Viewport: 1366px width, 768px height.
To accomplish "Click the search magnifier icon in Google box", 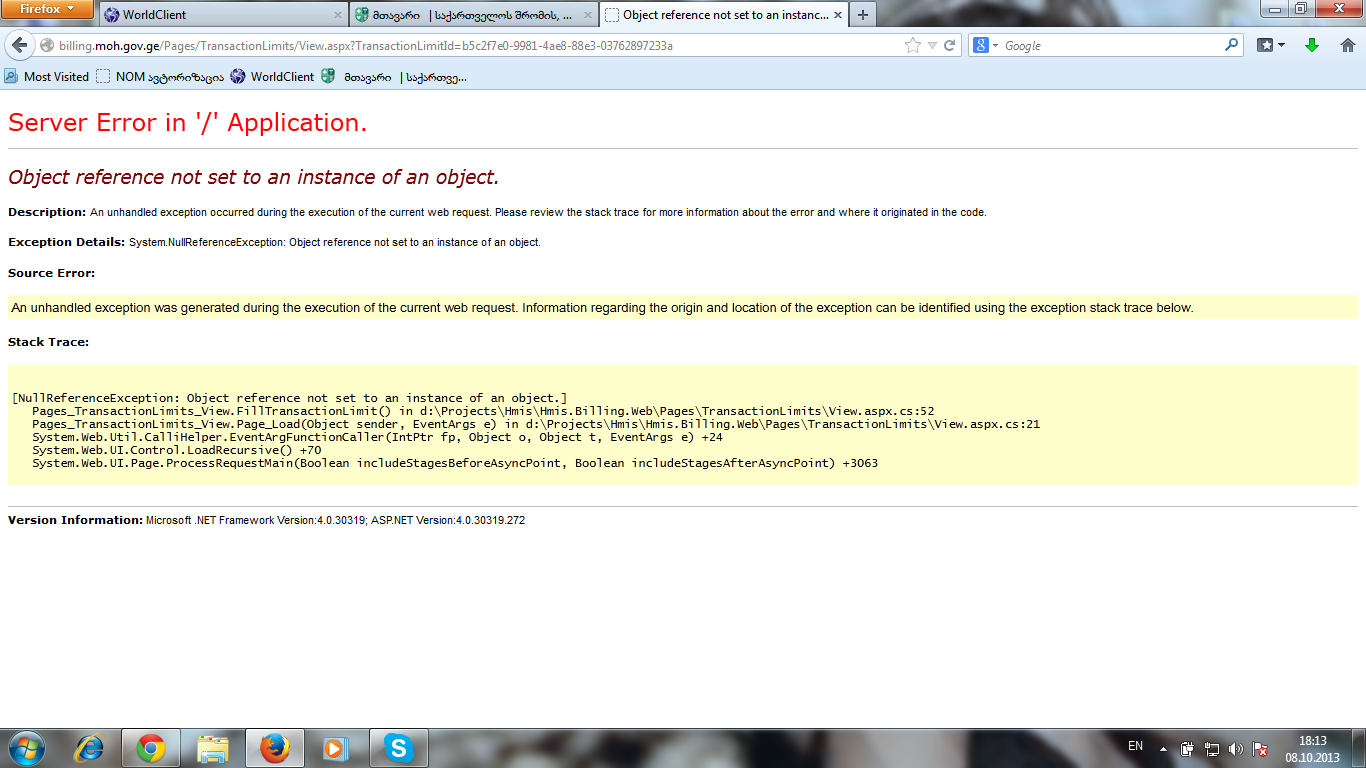I will (x=1231, y=45).
